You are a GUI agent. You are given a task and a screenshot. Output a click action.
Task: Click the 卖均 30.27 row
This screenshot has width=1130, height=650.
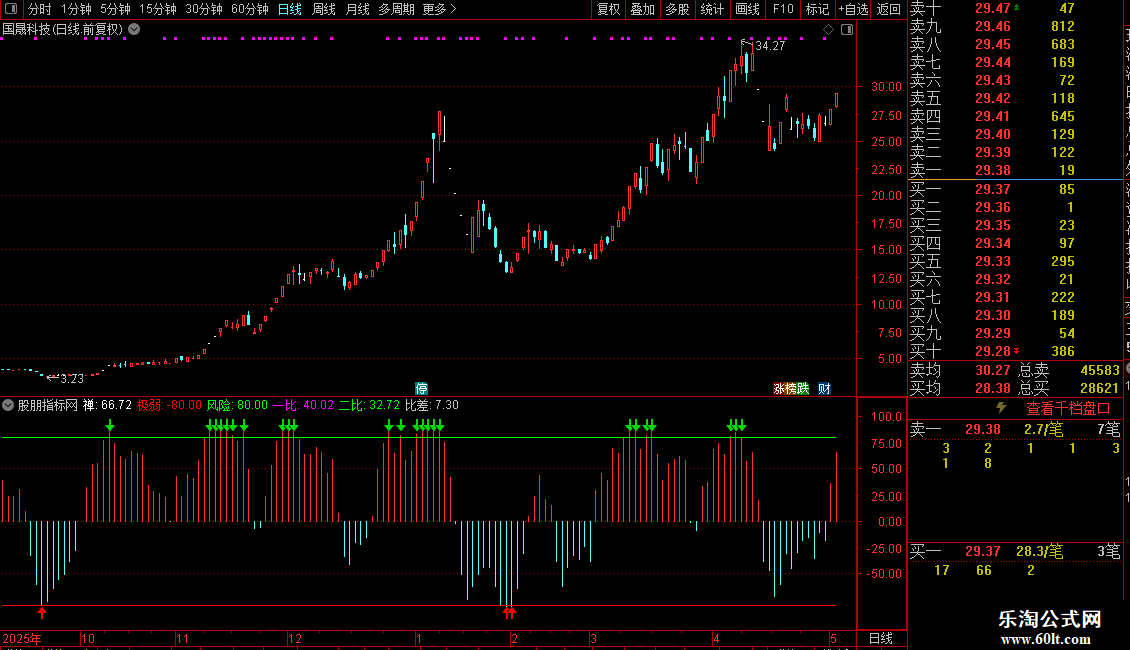point(961,370)
